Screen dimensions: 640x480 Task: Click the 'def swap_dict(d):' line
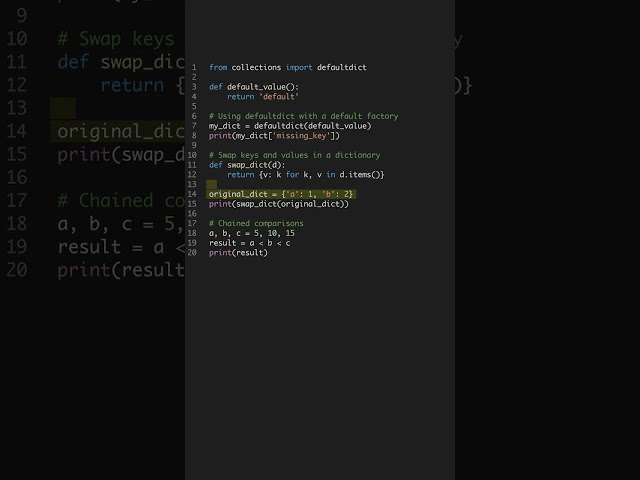click(x=247, y=165)
